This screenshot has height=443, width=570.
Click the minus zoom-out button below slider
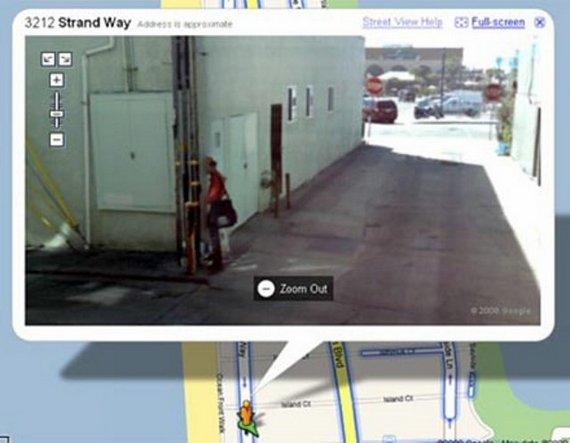tap(57, 140)
